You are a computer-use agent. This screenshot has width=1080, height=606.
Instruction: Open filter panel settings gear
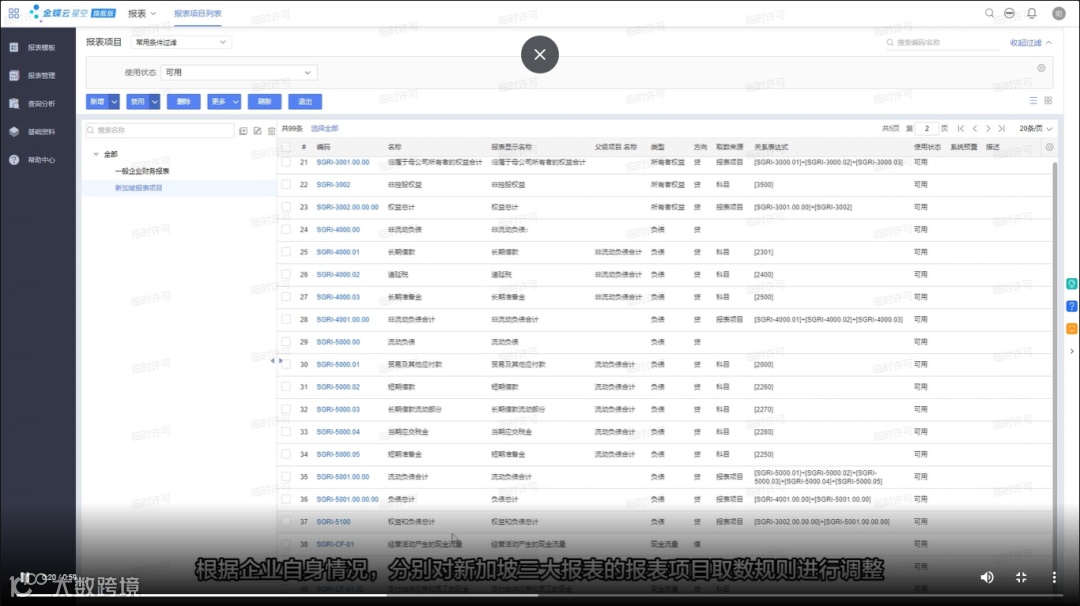pyautogui.click(x=1041, y=67)
